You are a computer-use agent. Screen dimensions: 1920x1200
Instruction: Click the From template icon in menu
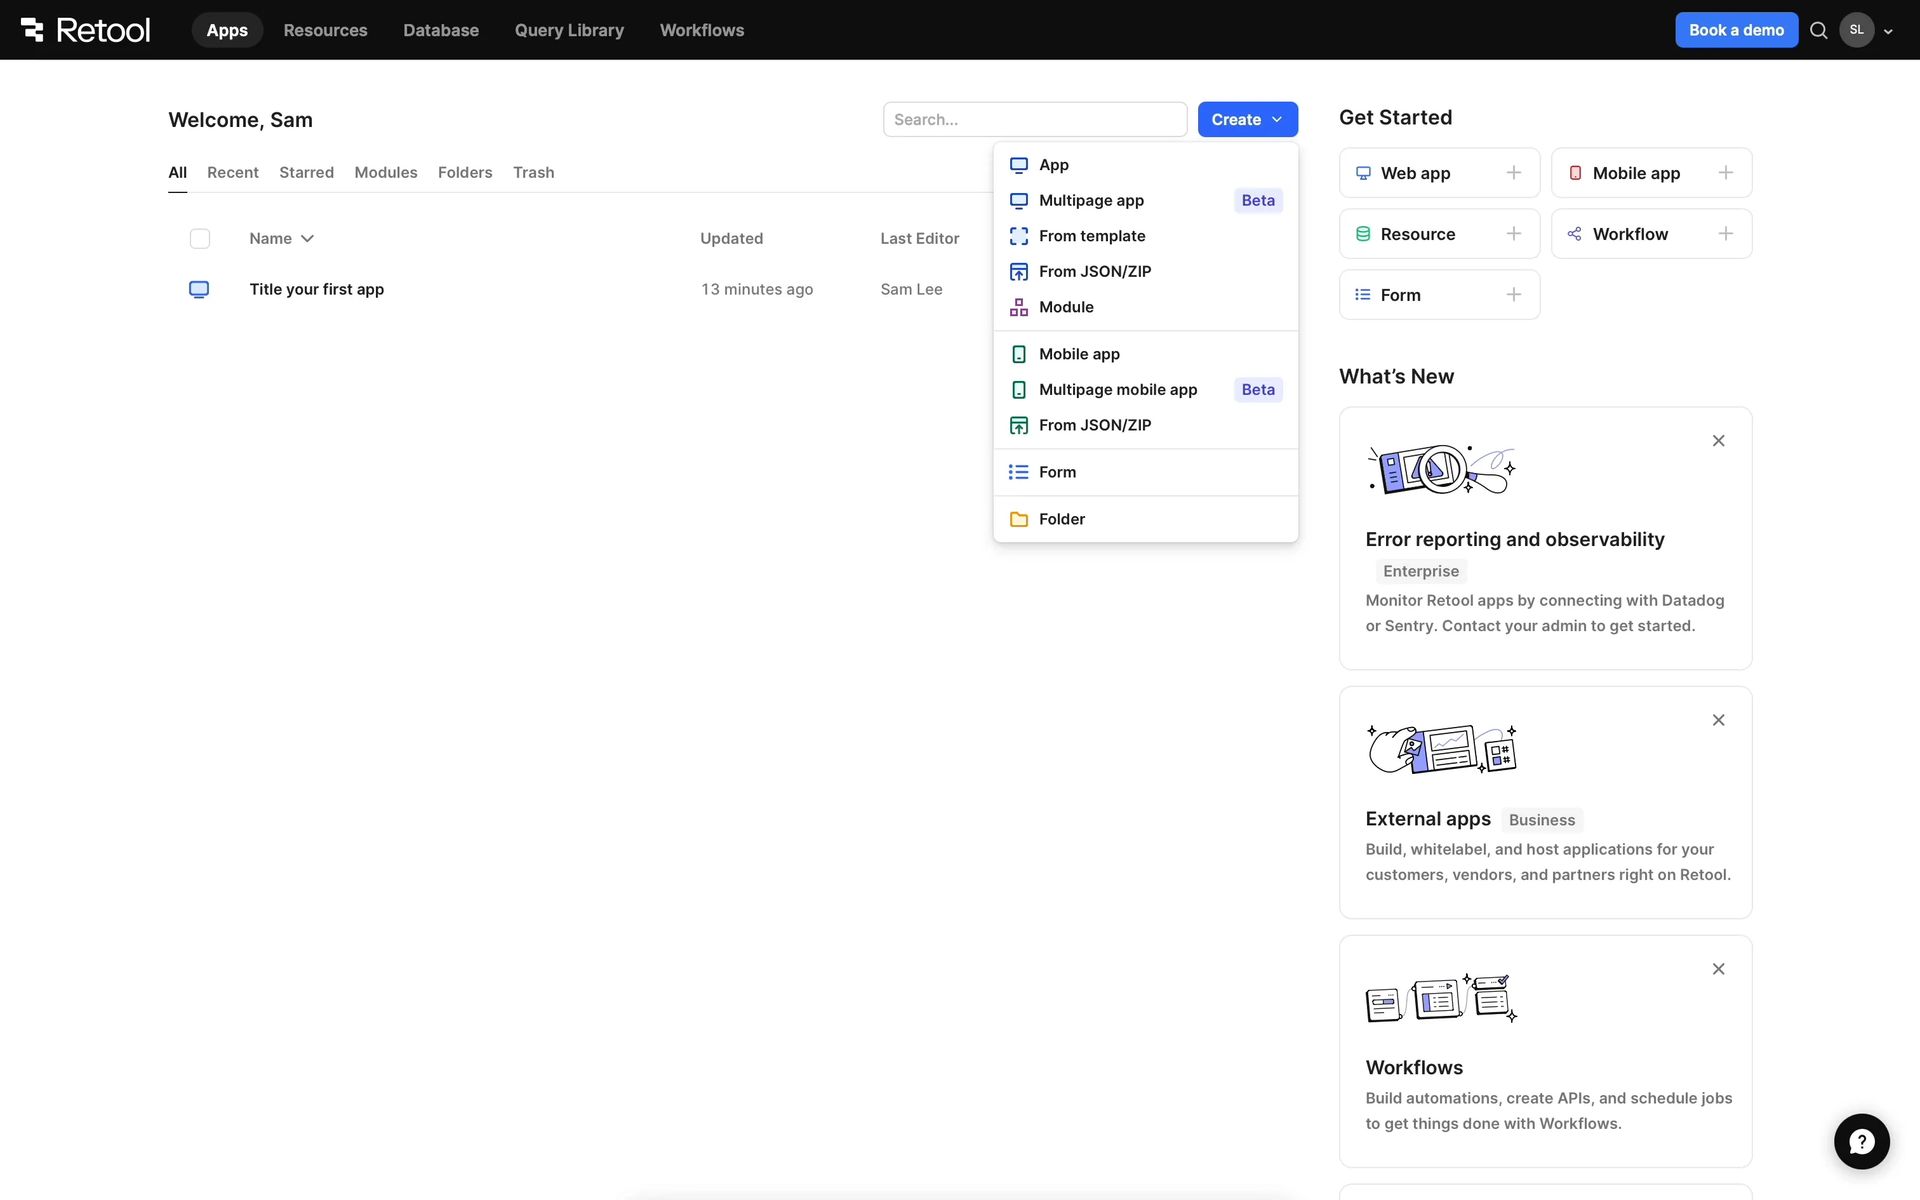(1019, 236)
